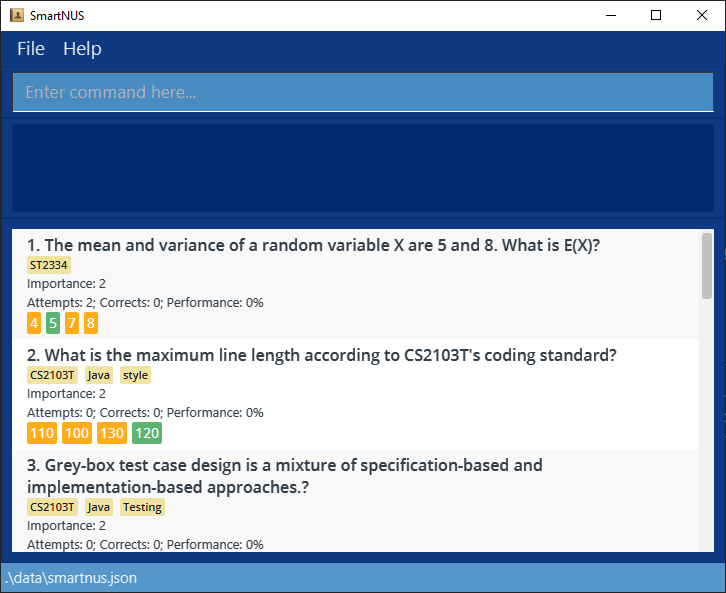This screenshot has height=593, width=726.
Task: Maximize the SmartNUS window
Action: click(656, 15)
